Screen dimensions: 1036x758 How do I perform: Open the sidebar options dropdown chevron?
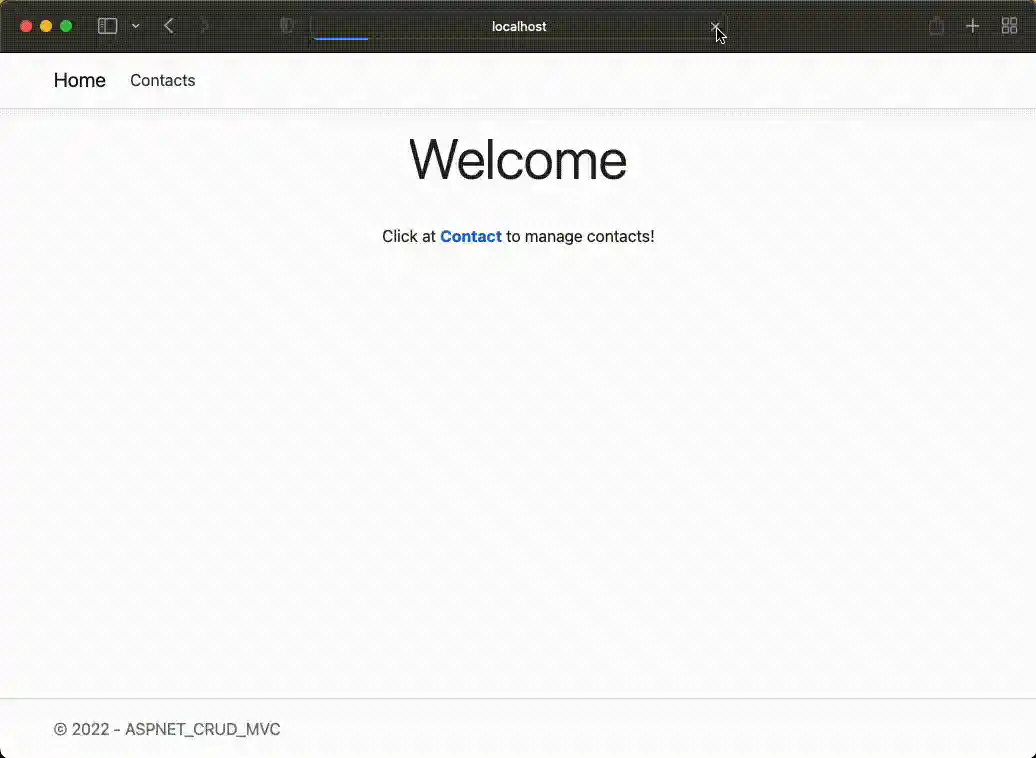click(x=135, y=26)
